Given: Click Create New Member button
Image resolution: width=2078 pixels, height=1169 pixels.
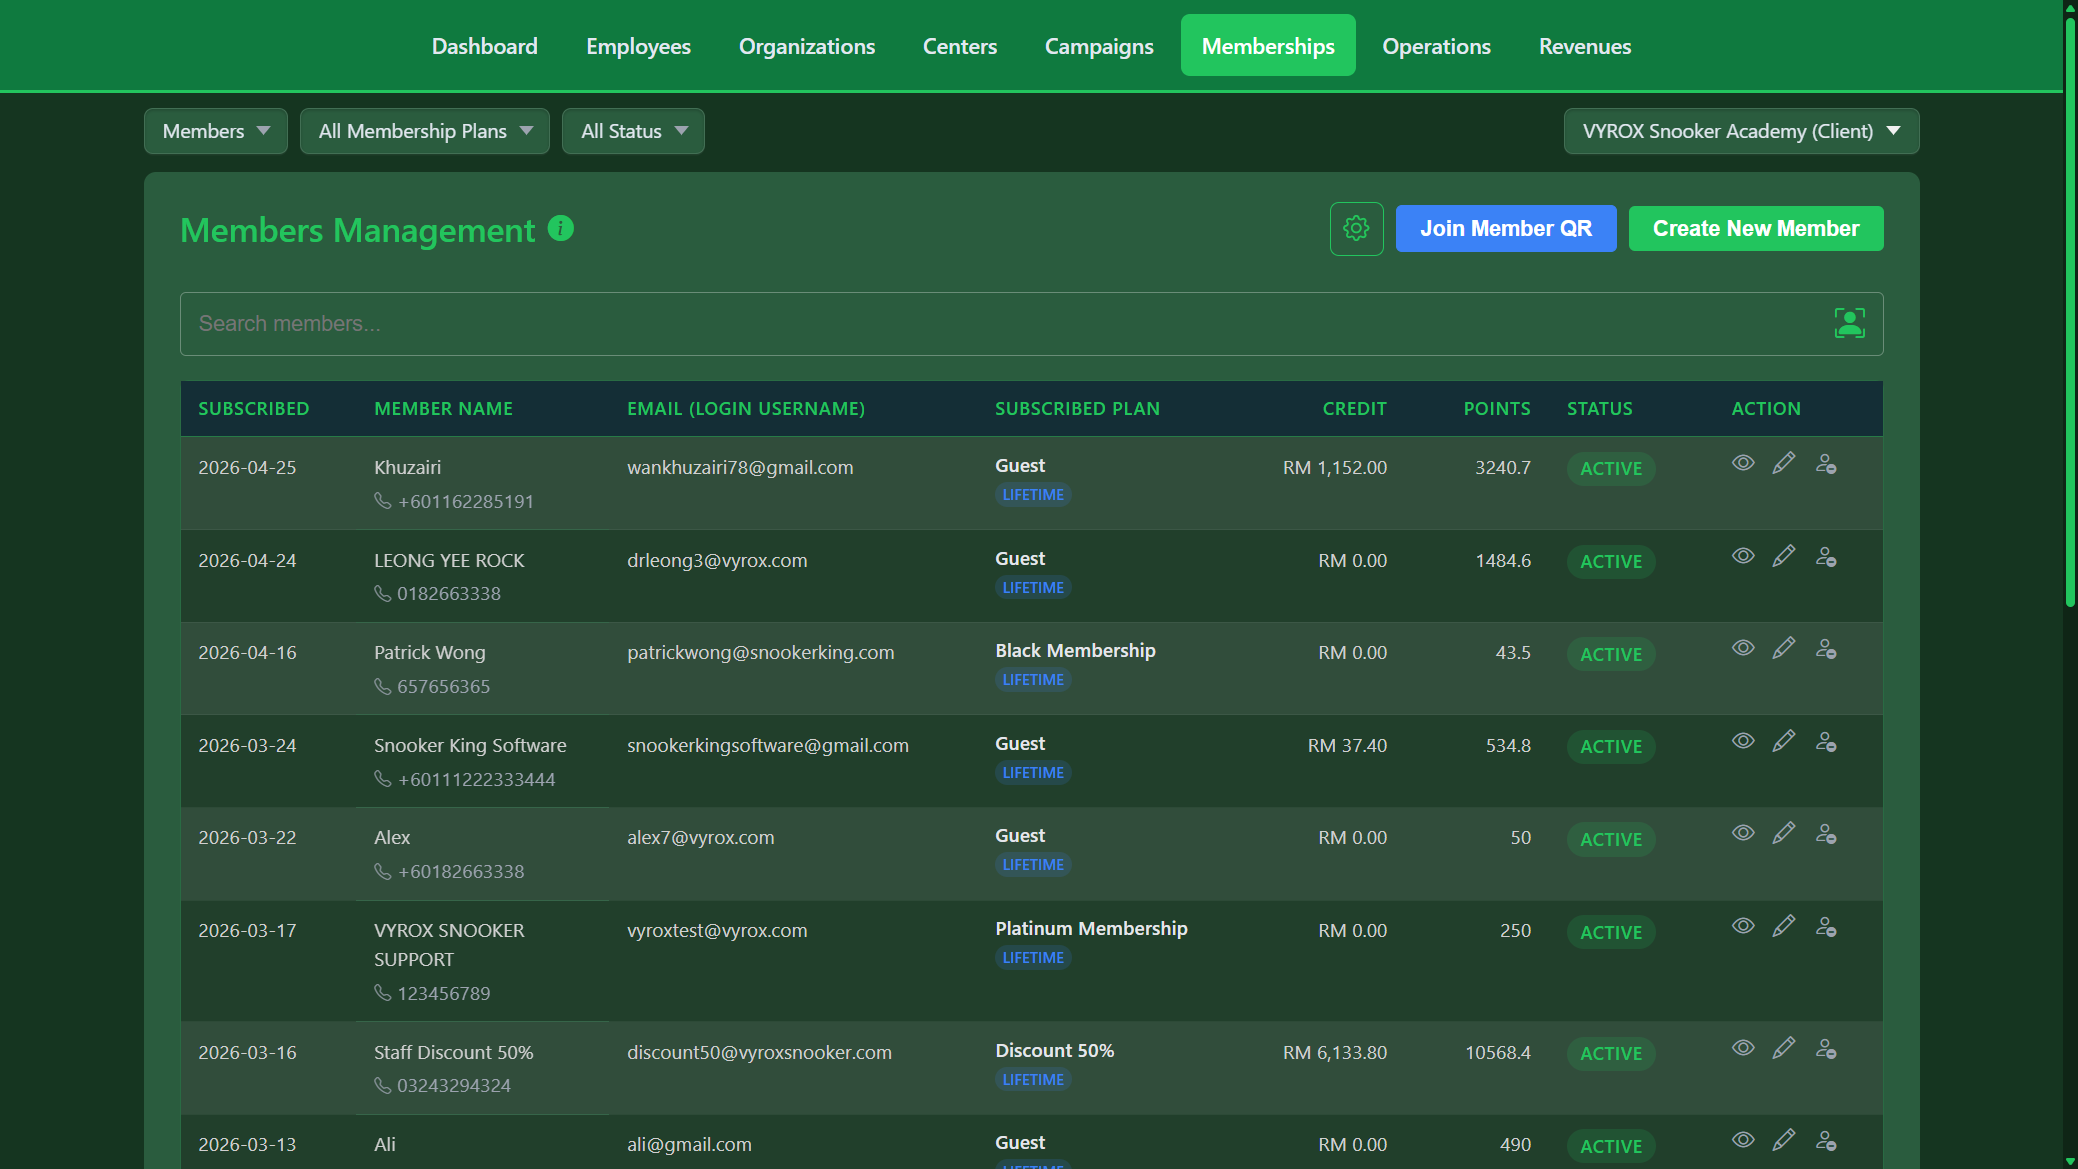Looking at the screenshot, I should (1756, 229).
